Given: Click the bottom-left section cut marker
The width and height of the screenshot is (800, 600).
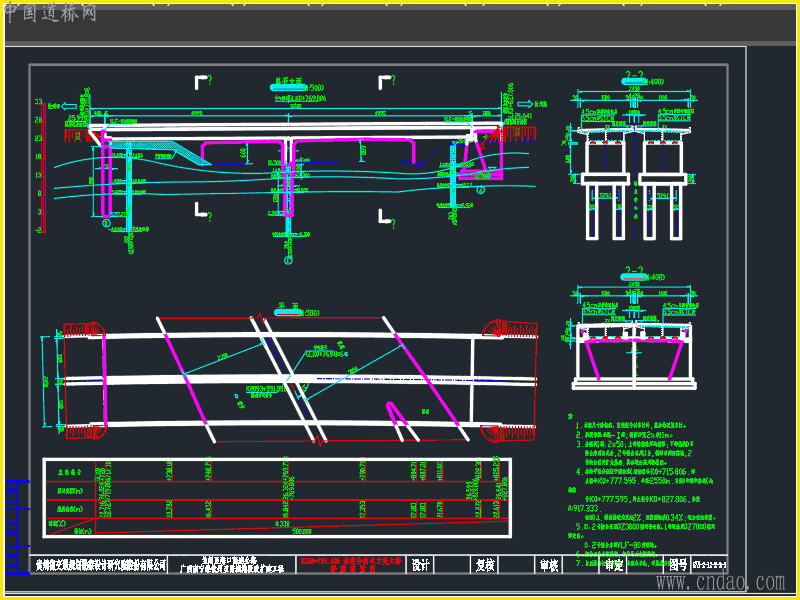Looking at the screenshot, I should pyautogui.click(x=203, y=210).
